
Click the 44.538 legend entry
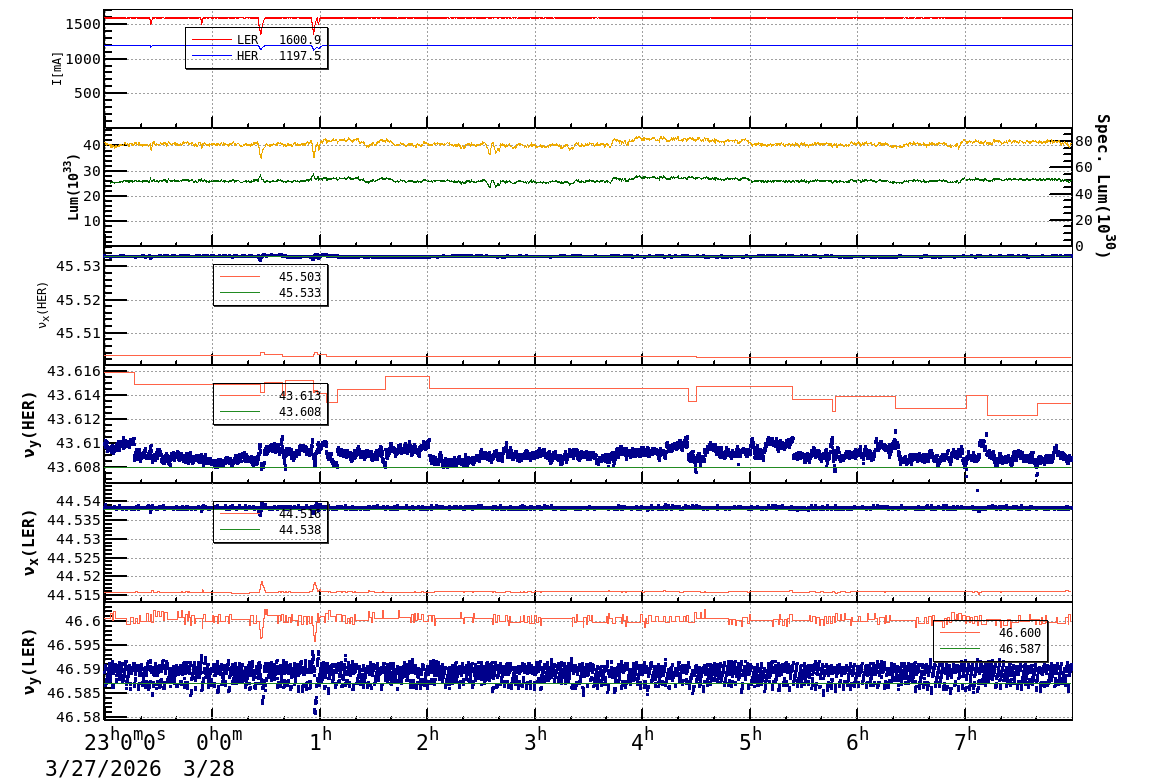point(298,530)
